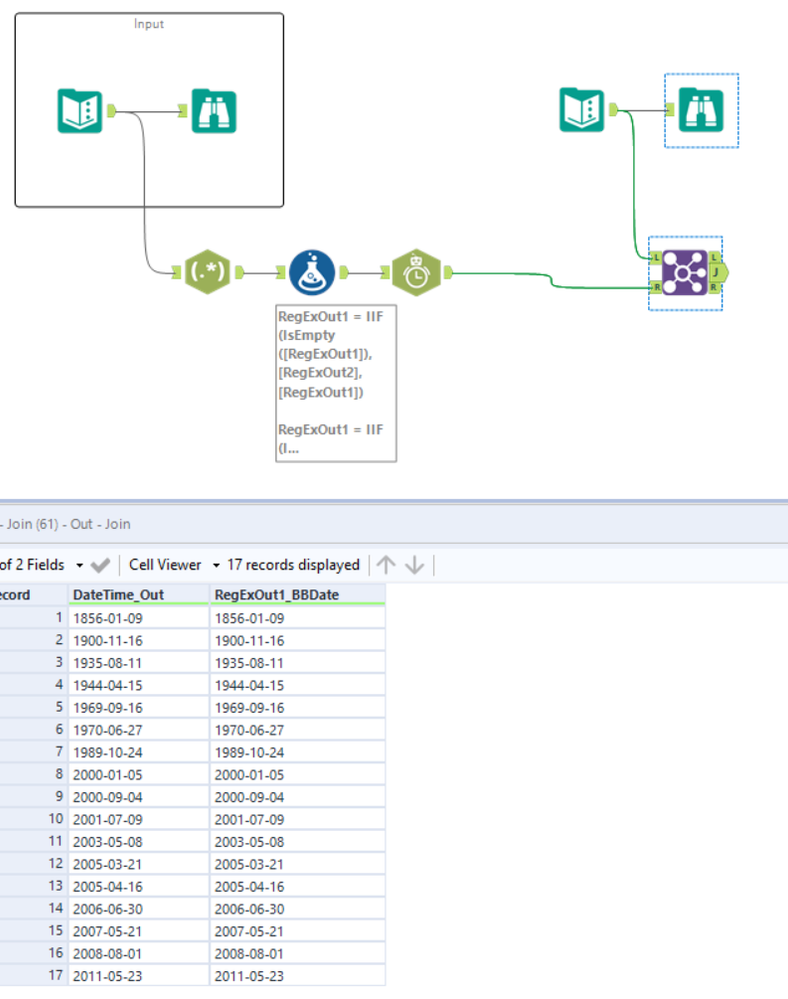The image size is (788, 999).
Task: Select the Formula tool flask icon
Action: (x=312, y=272)
